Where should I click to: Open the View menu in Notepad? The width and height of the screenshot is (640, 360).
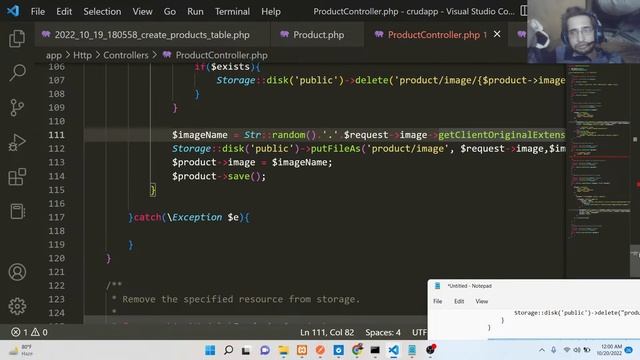click(x=482, y=301)
